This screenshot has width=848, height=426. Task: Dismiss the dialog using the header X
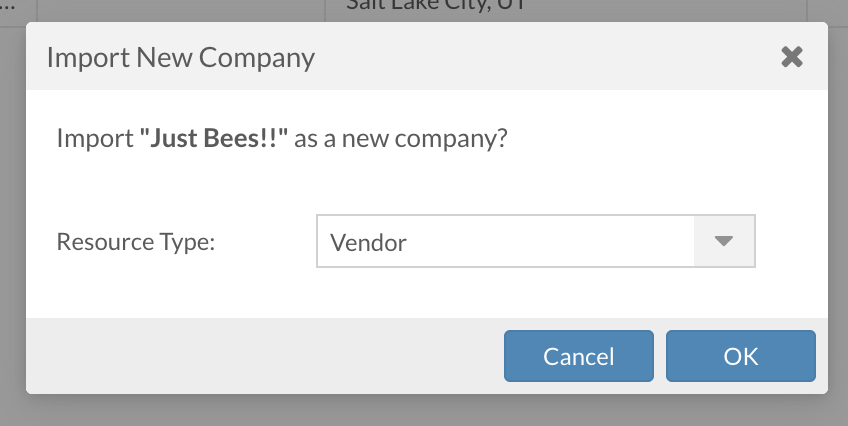[792, 57]
